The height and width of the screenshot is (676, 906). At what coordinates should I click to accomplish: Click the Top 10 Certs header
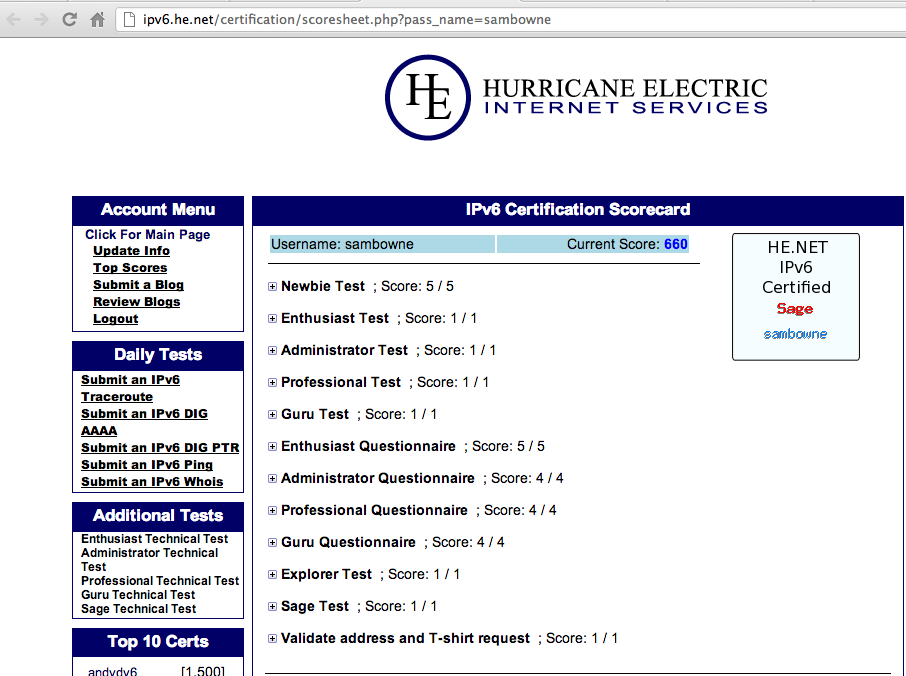pyautogui.click(x=158, y=641)
